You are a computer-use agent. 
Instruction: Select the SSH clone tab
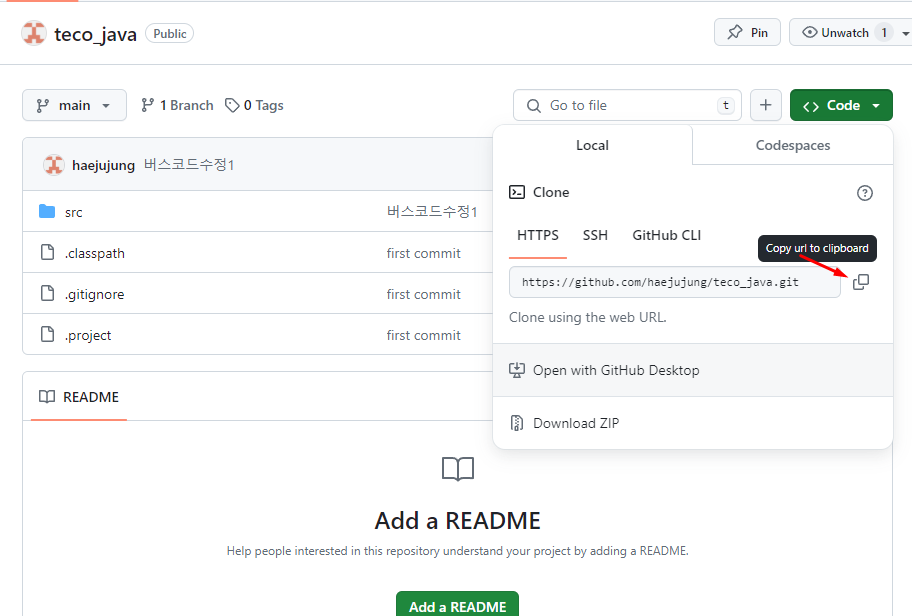point(595,236)
